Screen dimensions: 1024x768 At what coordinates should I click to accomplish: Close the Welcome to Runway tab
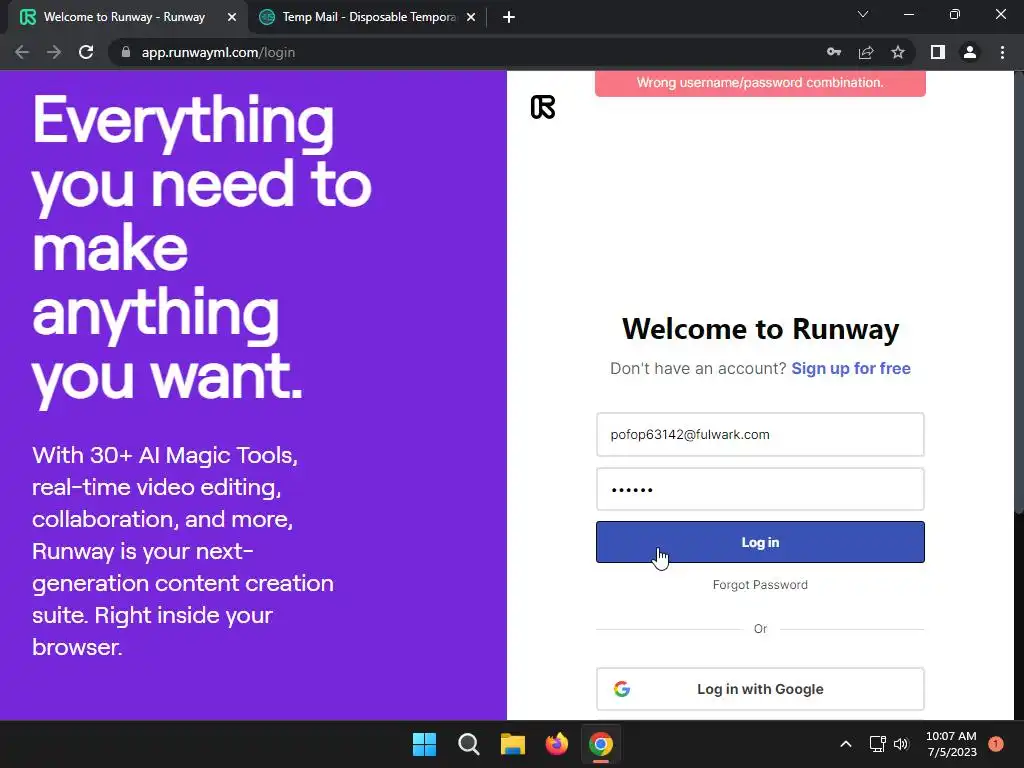click(232, 18)
